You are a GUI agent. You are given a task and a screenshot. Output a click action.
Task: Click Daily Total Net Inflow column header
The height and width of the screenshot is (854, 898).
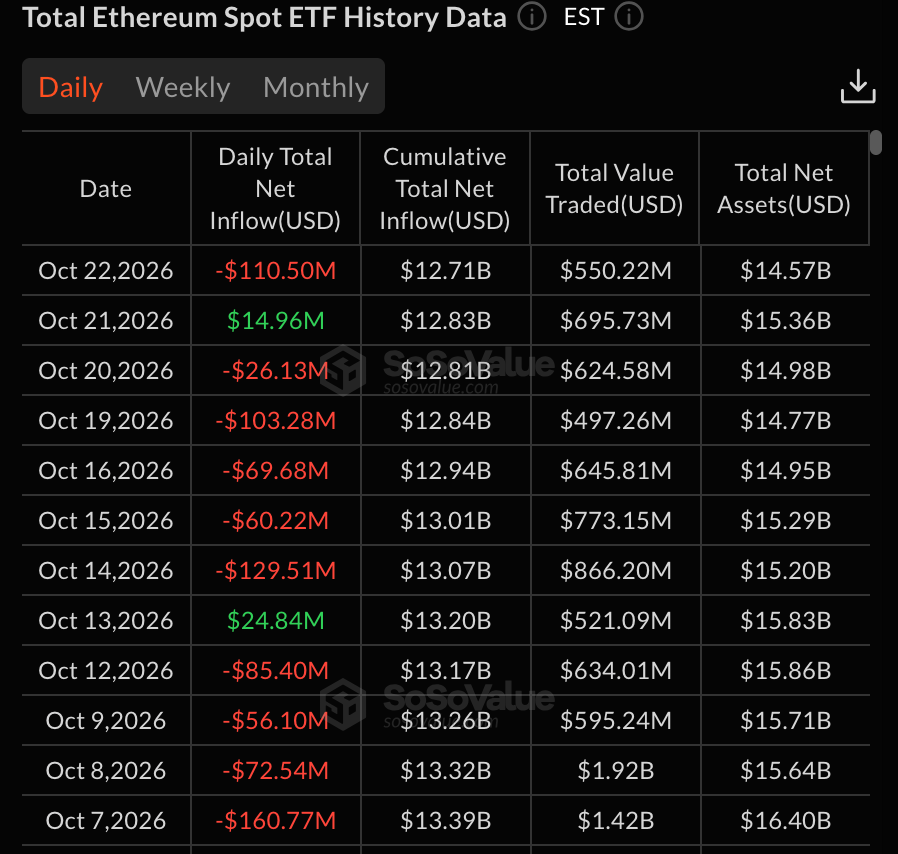pos(275,188)
